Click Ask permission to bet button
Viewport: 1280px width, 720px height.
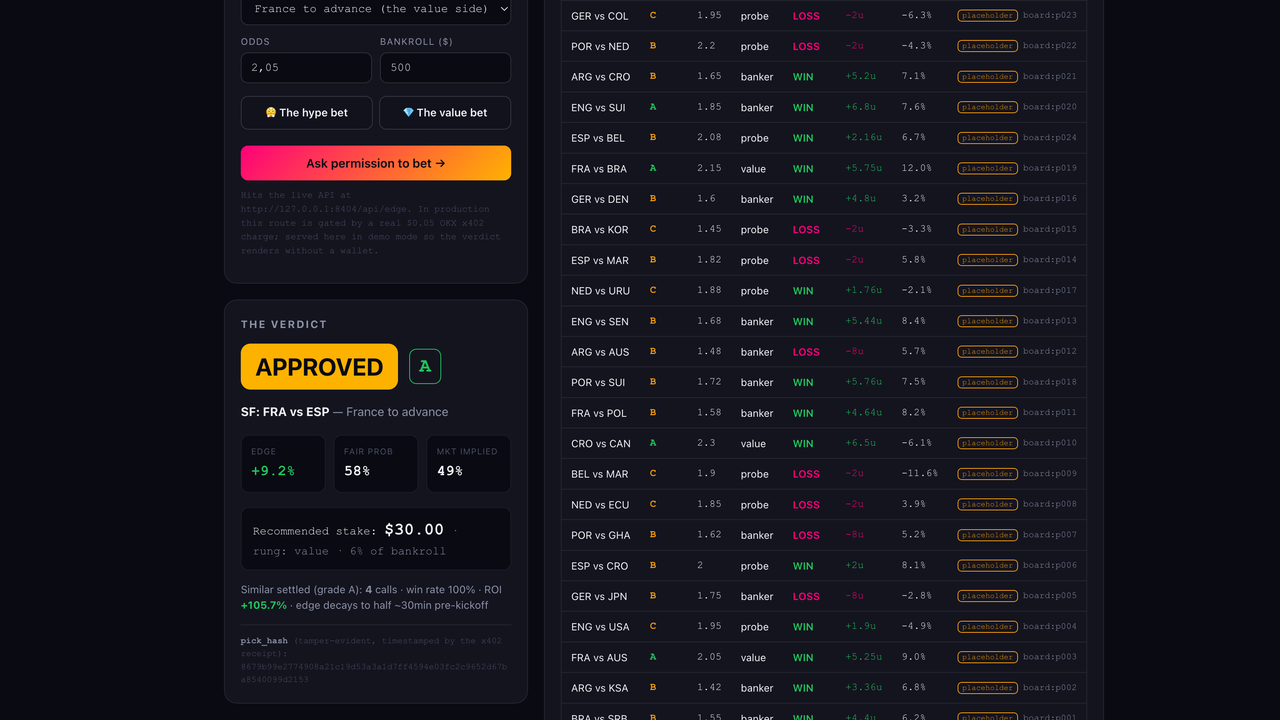[x=376, y=163]
